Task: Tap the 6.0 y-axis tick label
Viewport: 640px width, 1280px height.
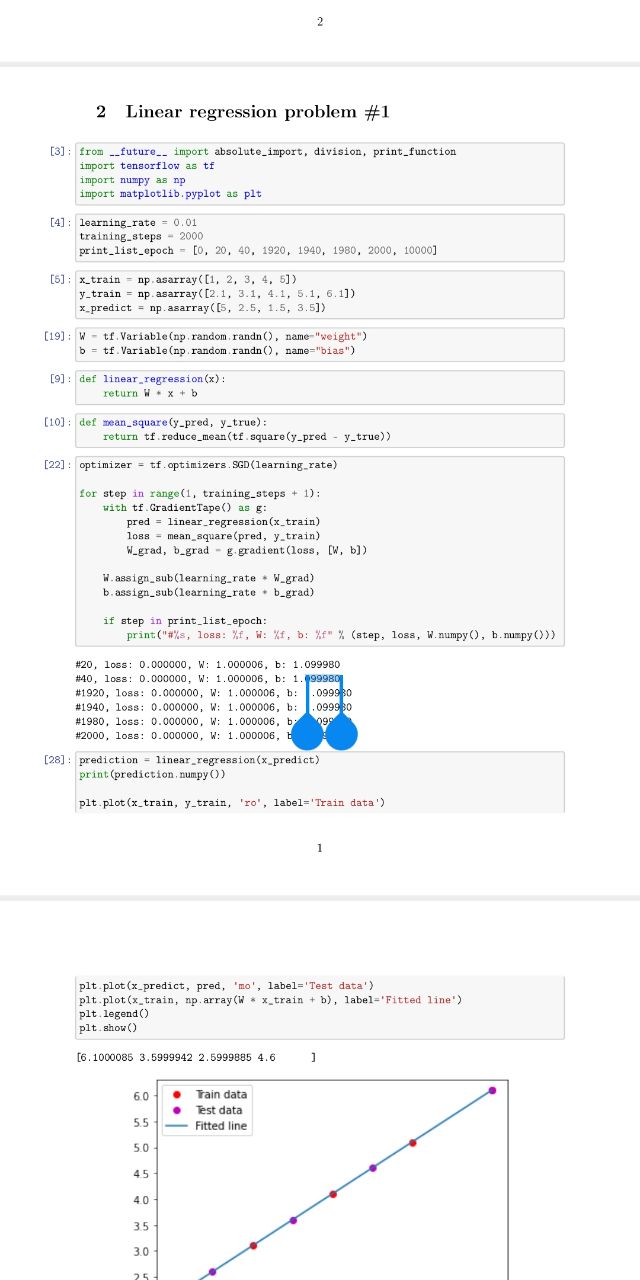Action: [x=141, y=1096]
